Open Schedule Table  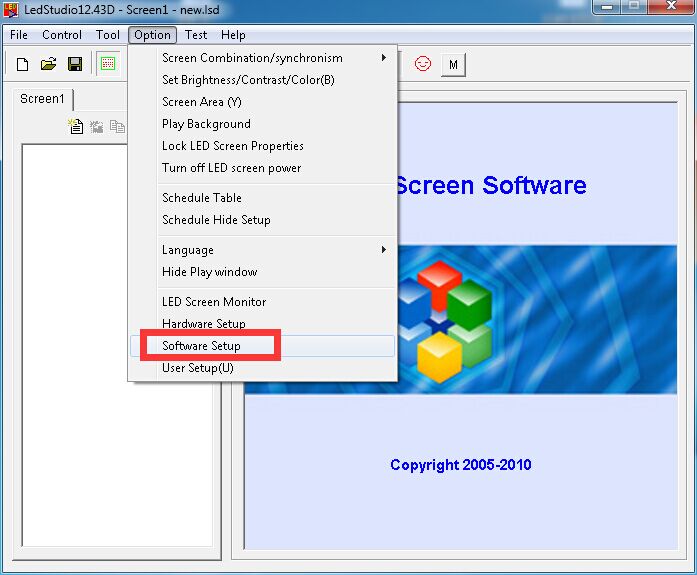(x=262, y=198)
